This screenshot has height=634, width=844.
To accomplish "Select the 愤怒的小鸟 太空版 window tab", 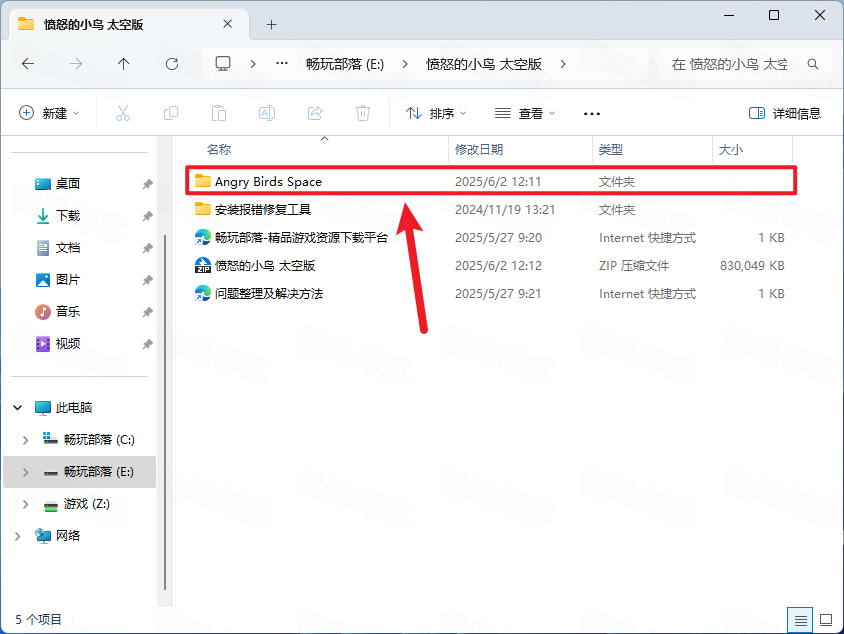I will click(x=129, y=24).
